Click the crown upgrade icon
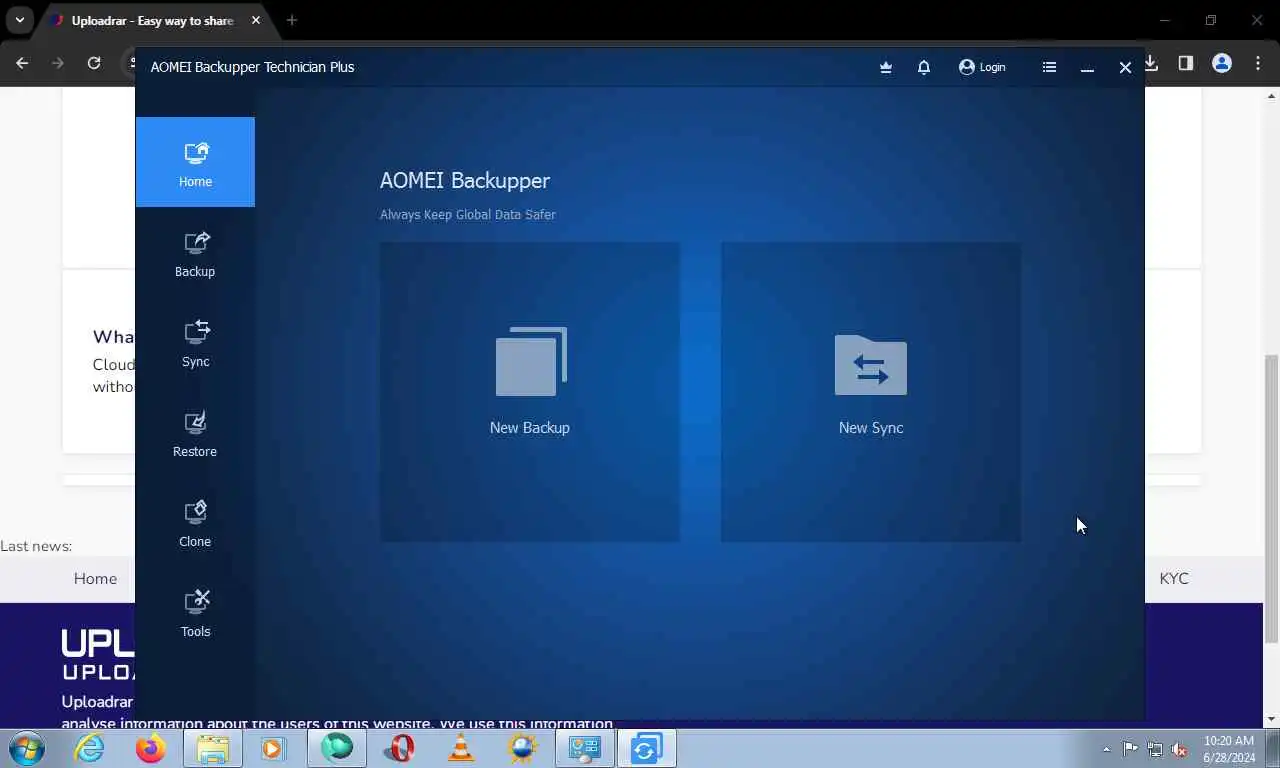1280x768 pixels. [886, 67]
